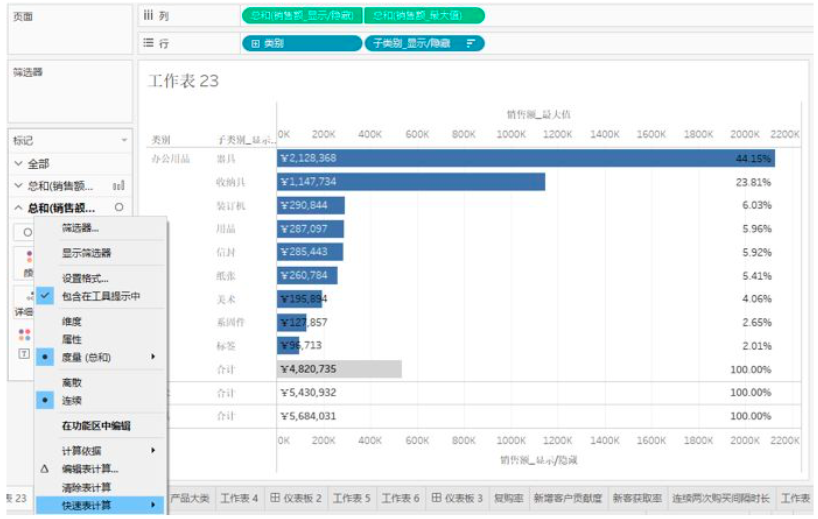
Task: Switch to the 工作表 4 tab
Action: point(239,498)
